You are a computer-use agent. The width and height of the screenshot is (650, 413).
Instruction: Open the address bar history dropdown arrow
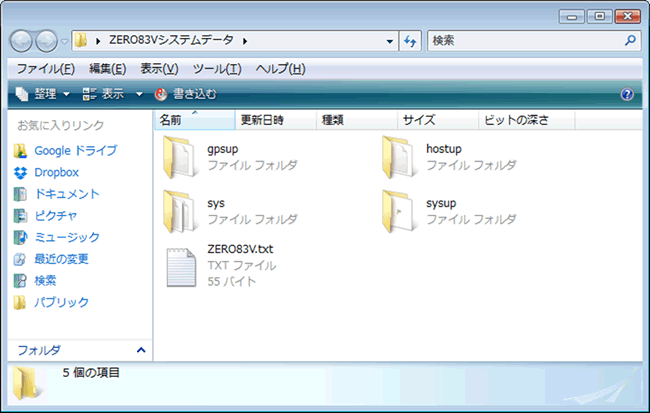pos(389,41)
